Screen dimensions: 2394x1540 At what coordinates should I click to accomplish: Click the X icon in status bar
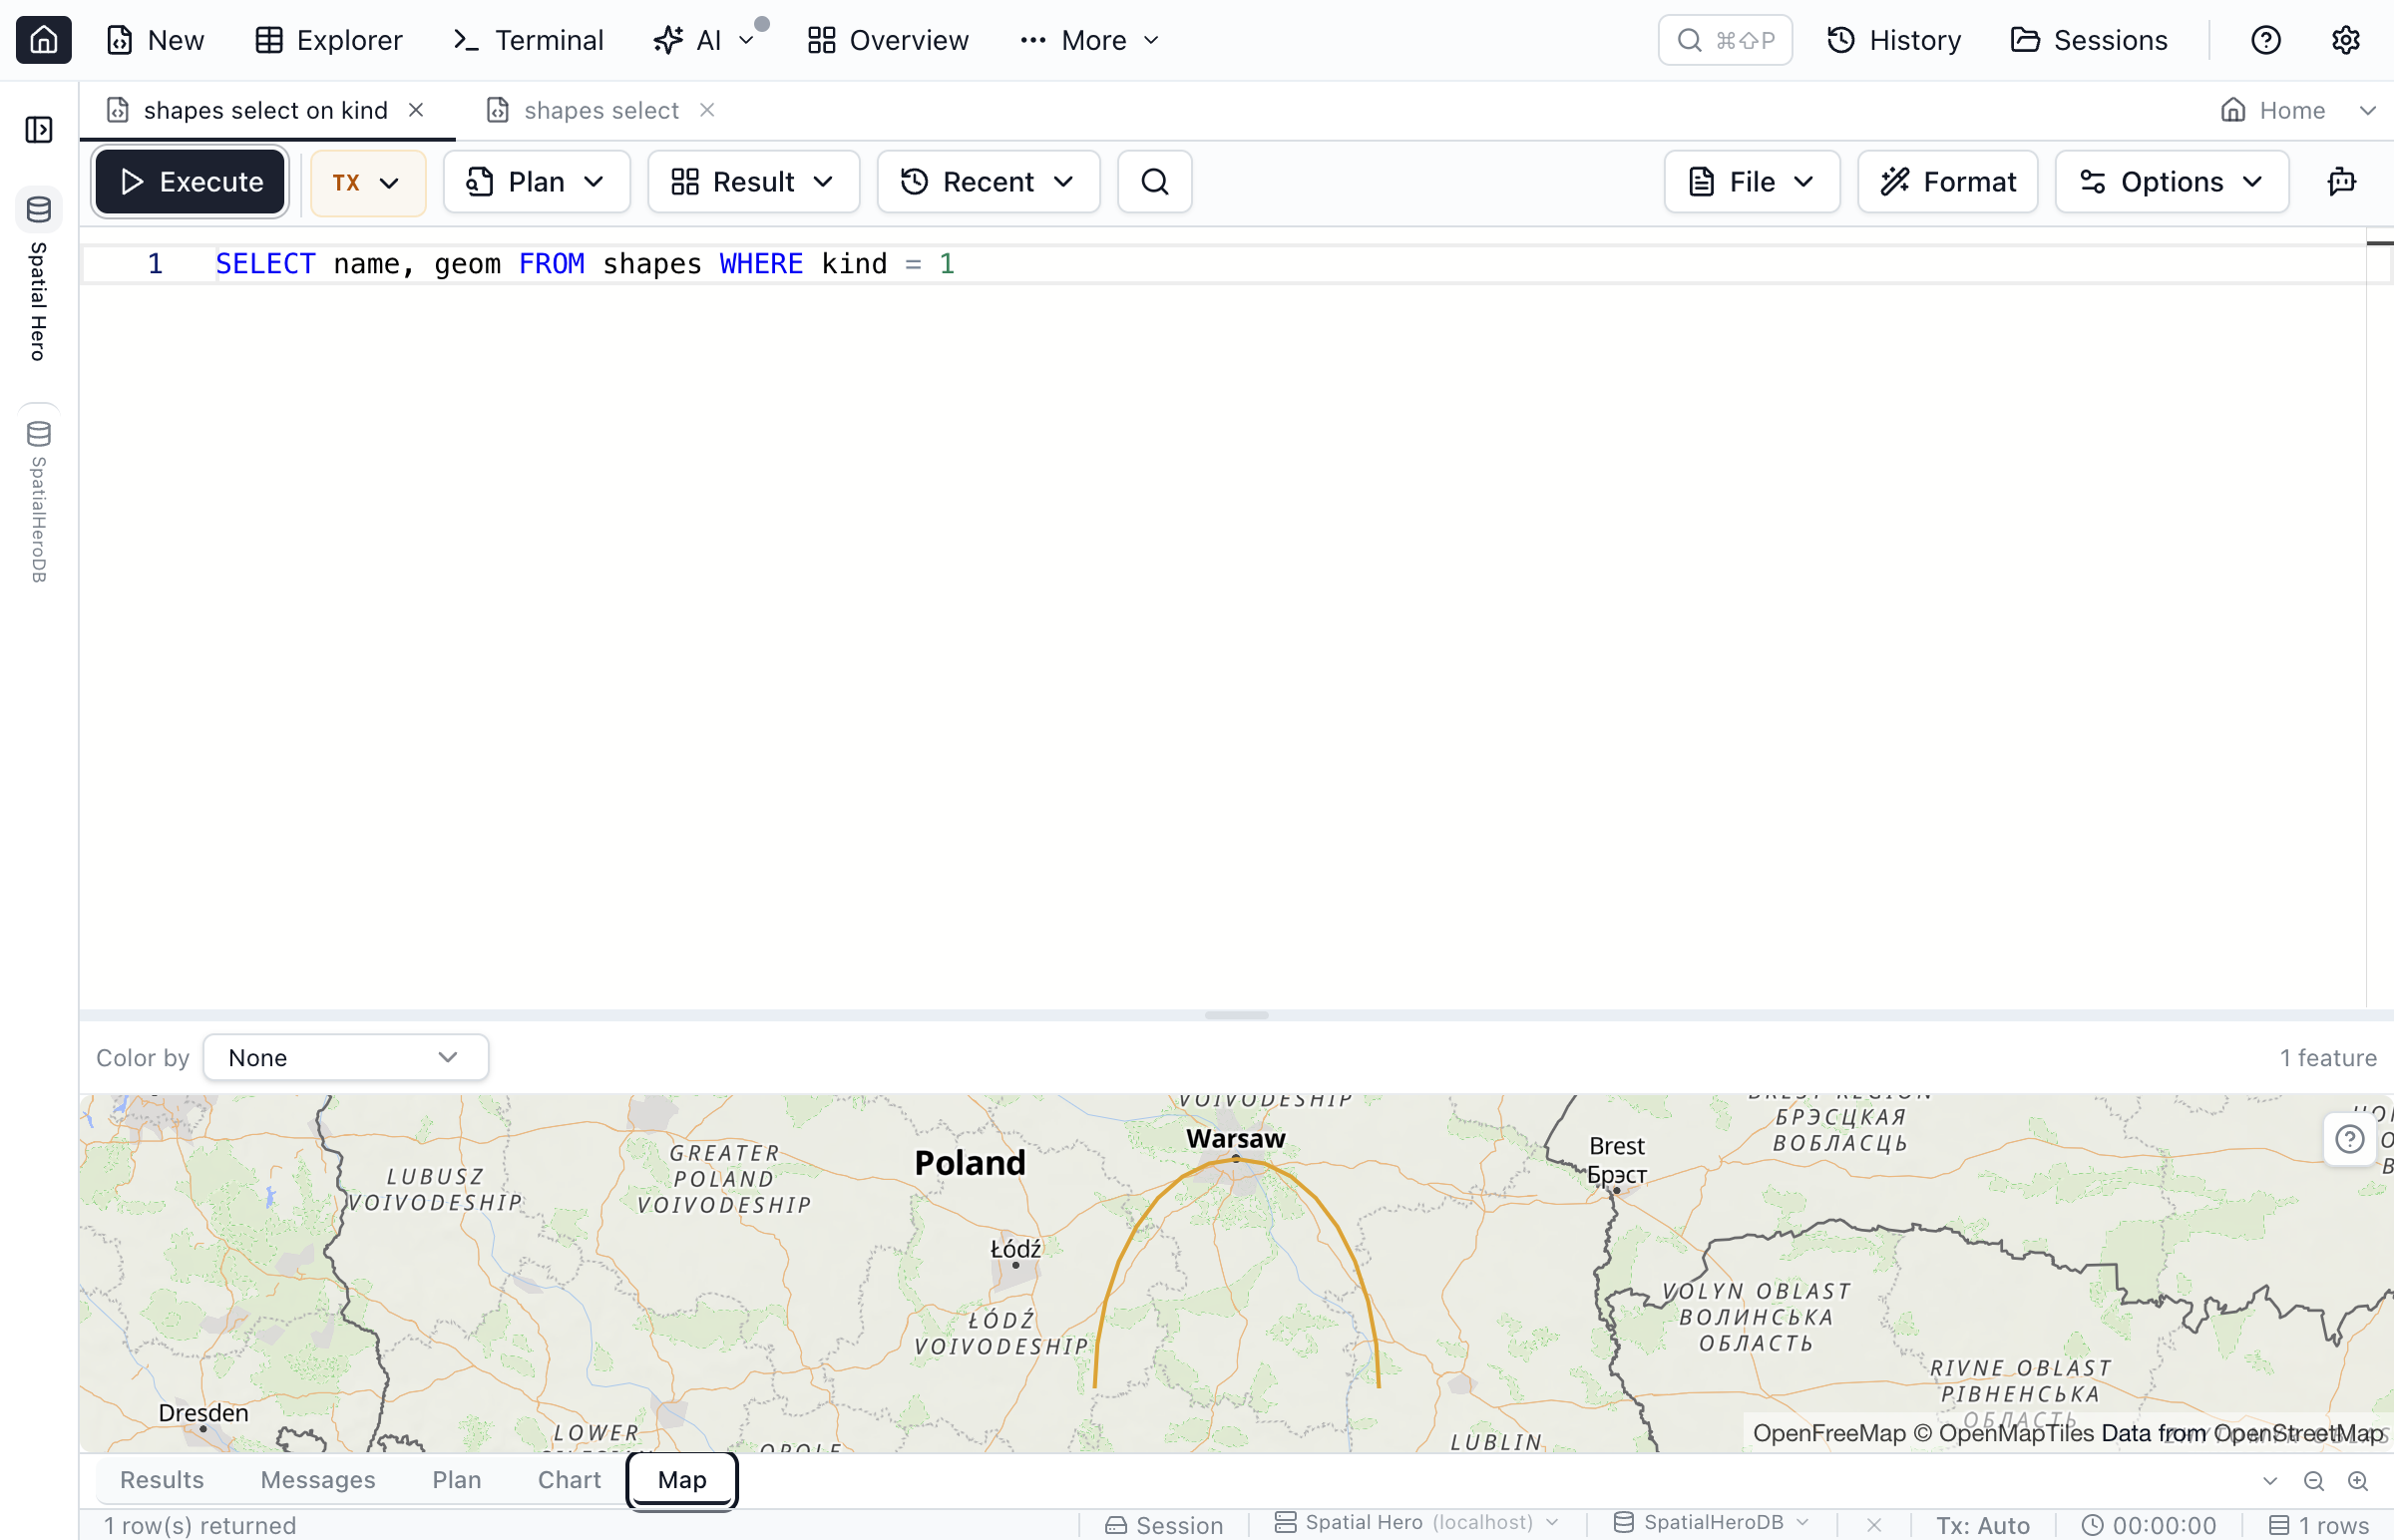coord(1873,1524)
